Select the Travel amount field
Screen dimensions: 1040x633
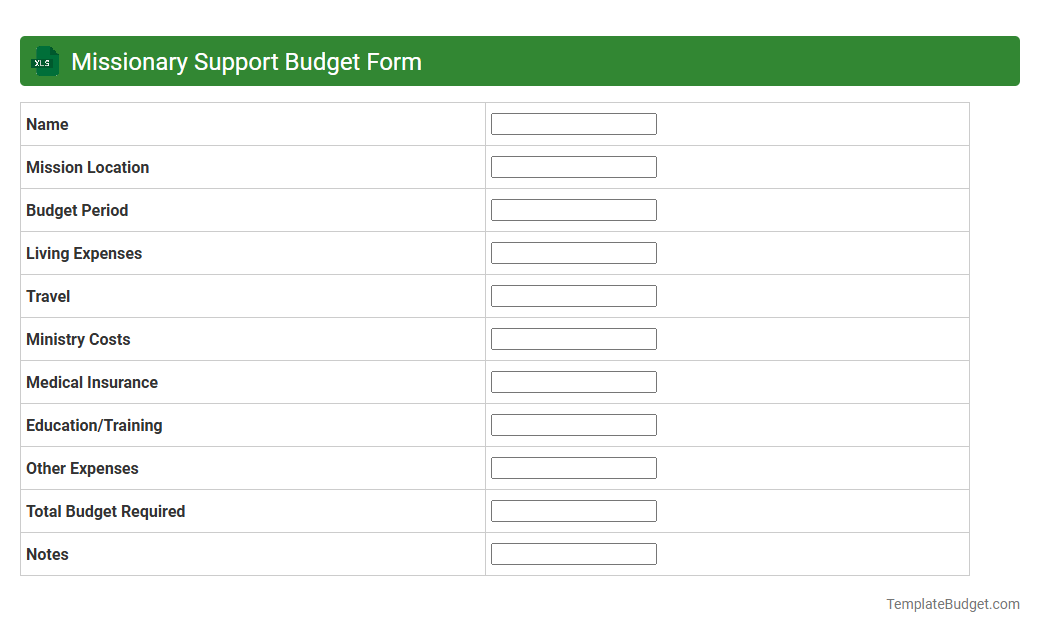coord(573,295)
